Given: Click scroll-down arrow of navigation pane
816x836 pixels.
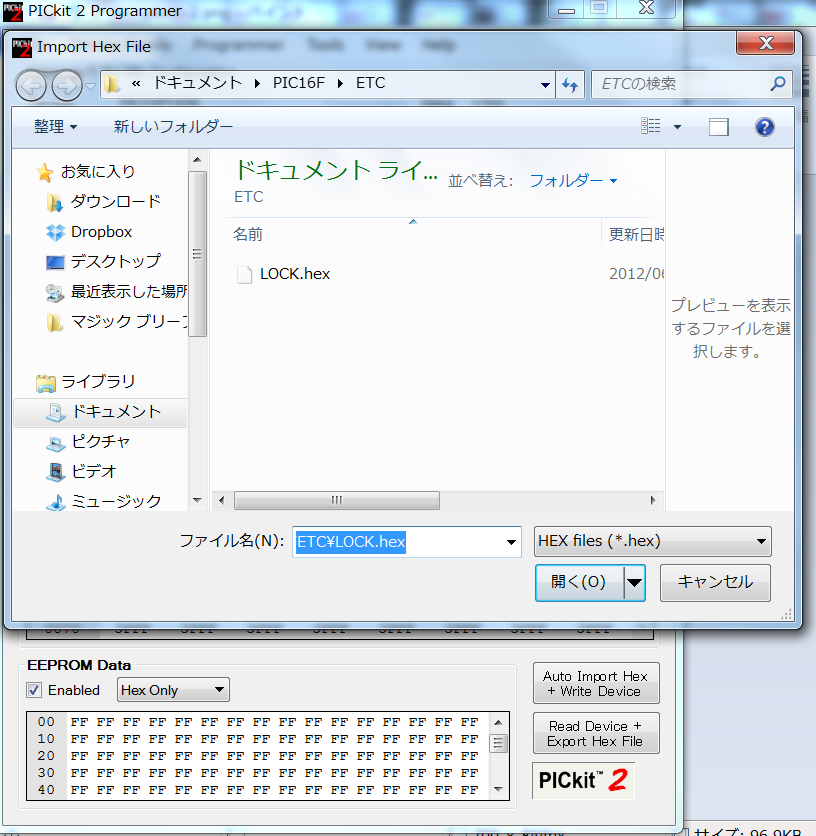Looking at the screenshot, I should coord(197,501).
